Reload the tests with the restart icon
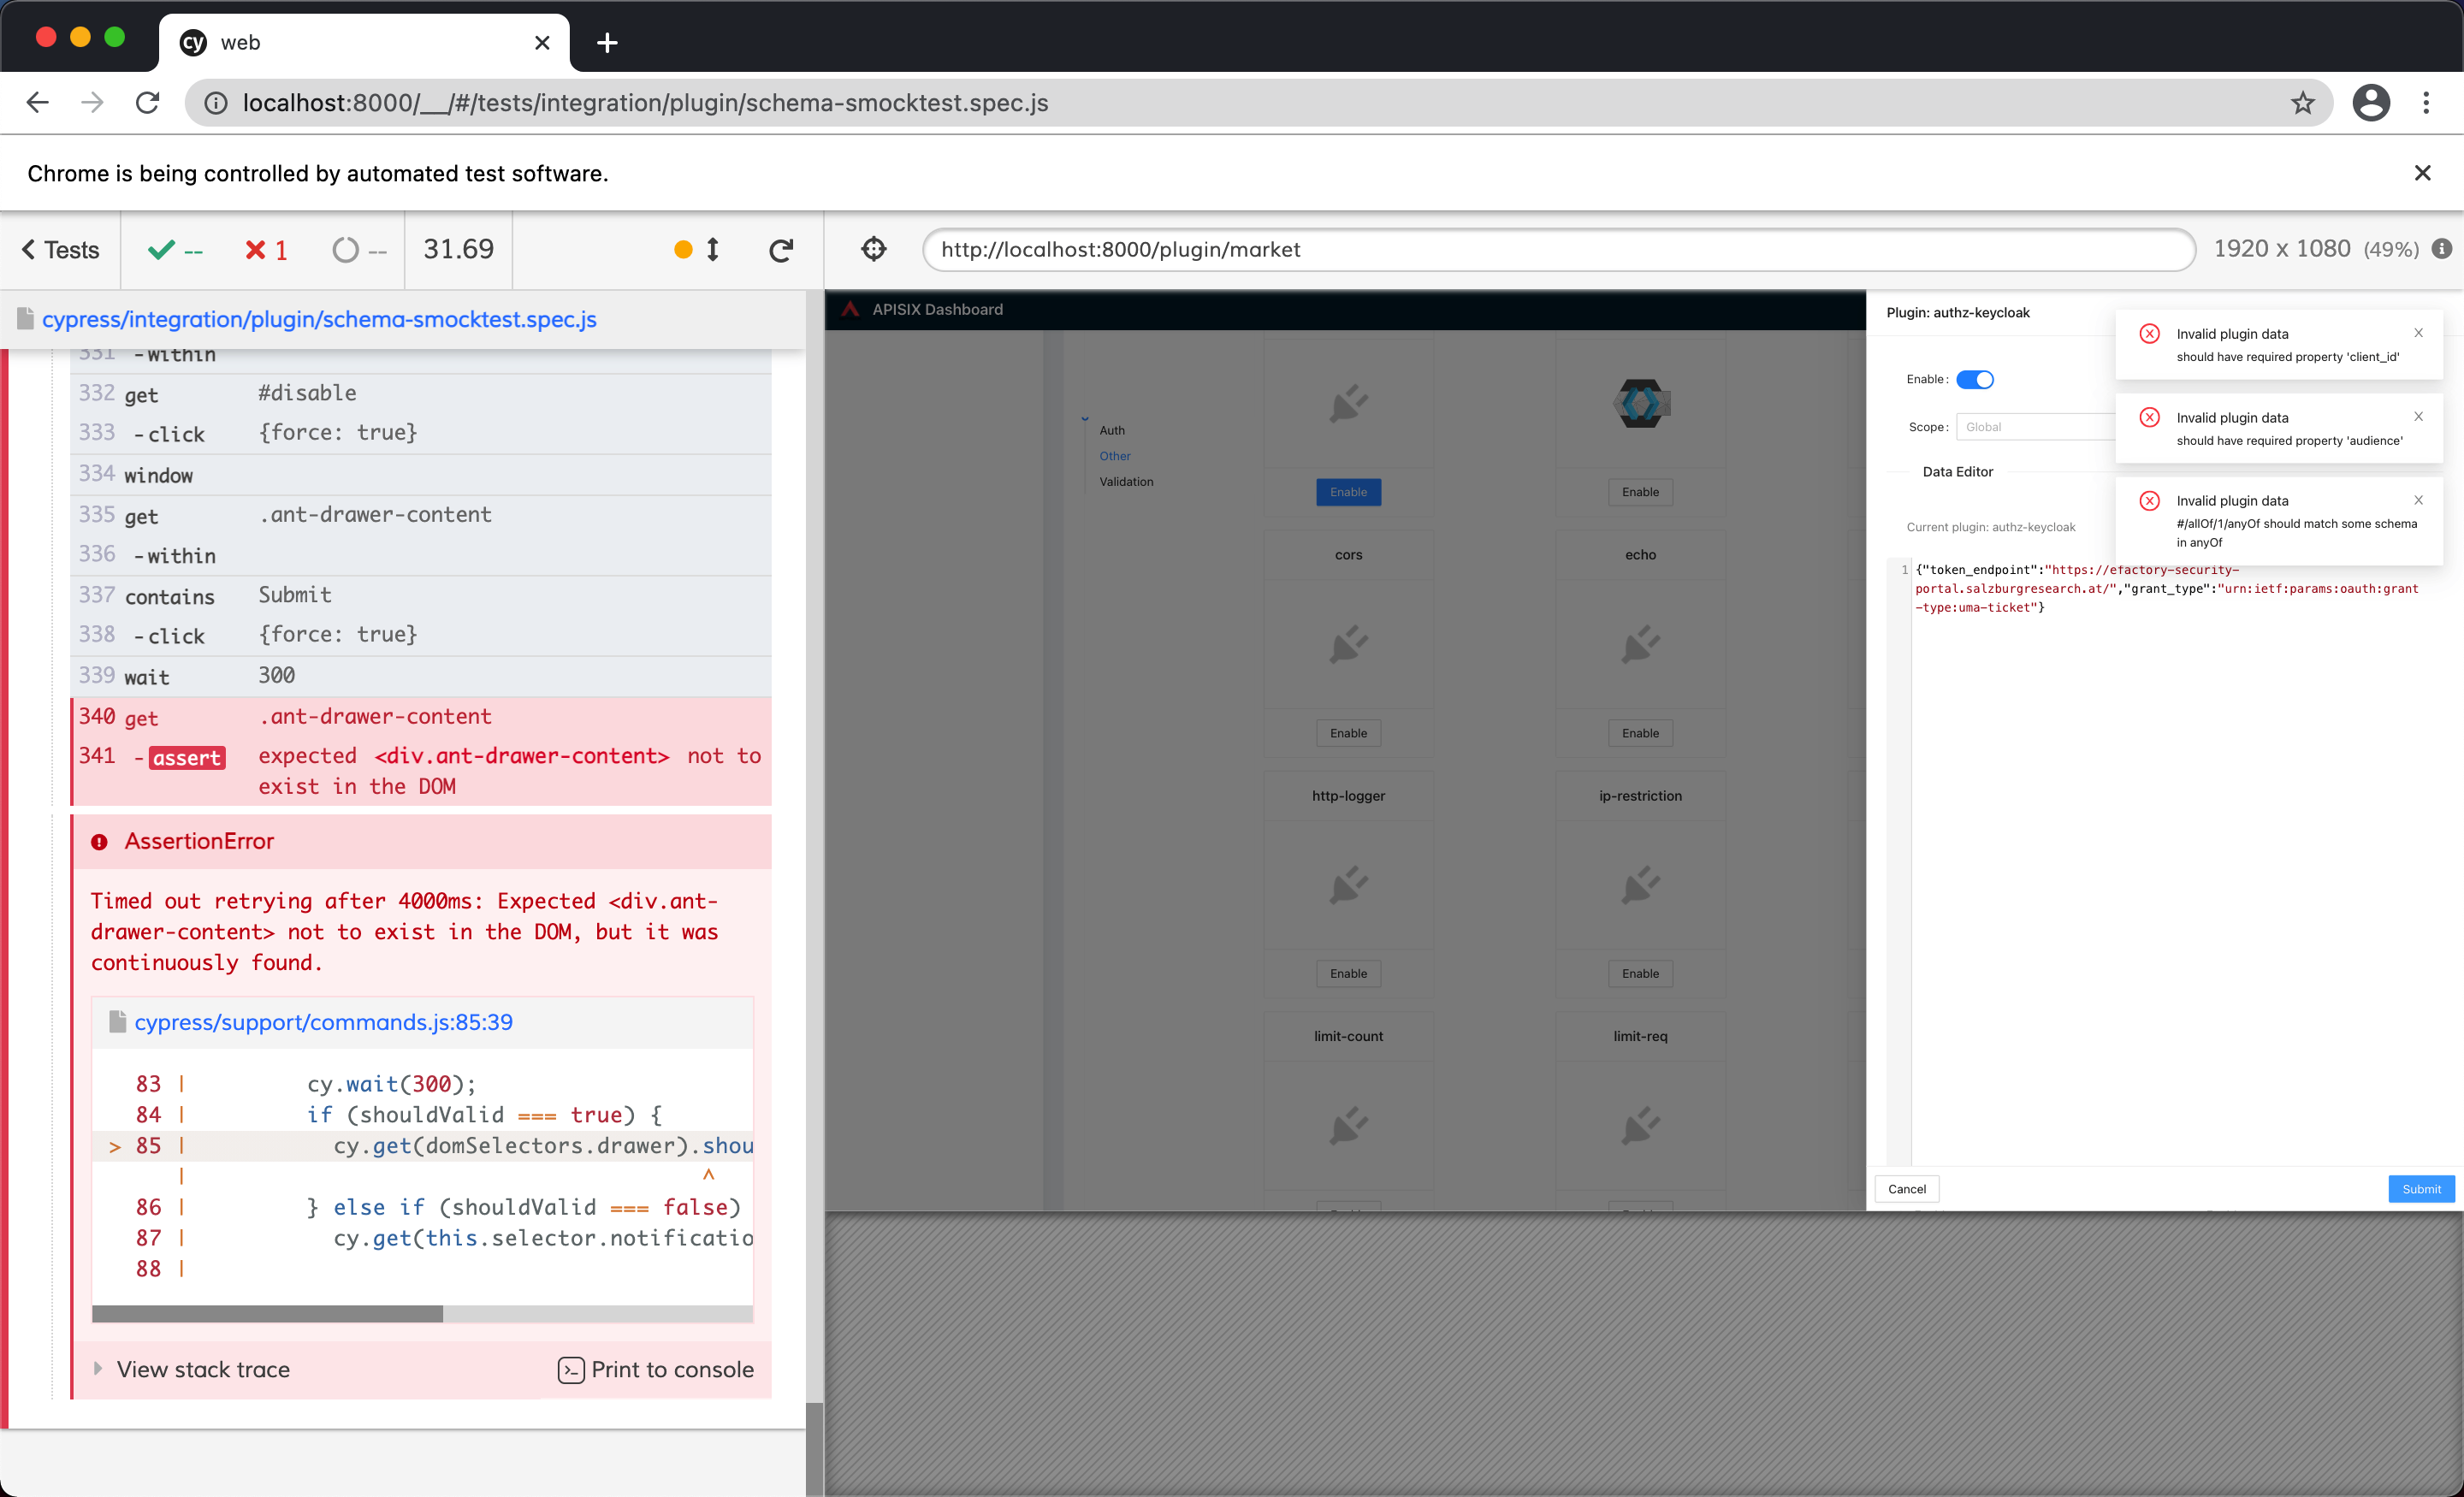This screenshot has height=1497, width=2464. [x=782, y=250]
